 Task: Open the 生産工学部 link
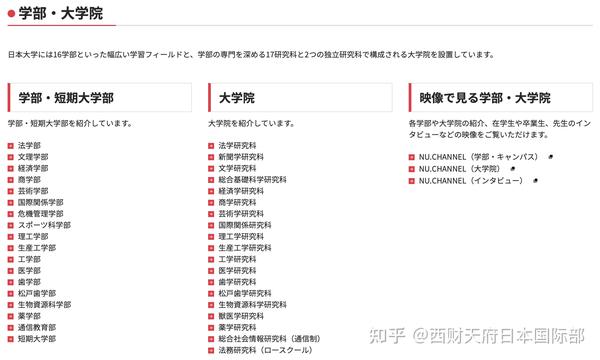pos(37,248)
